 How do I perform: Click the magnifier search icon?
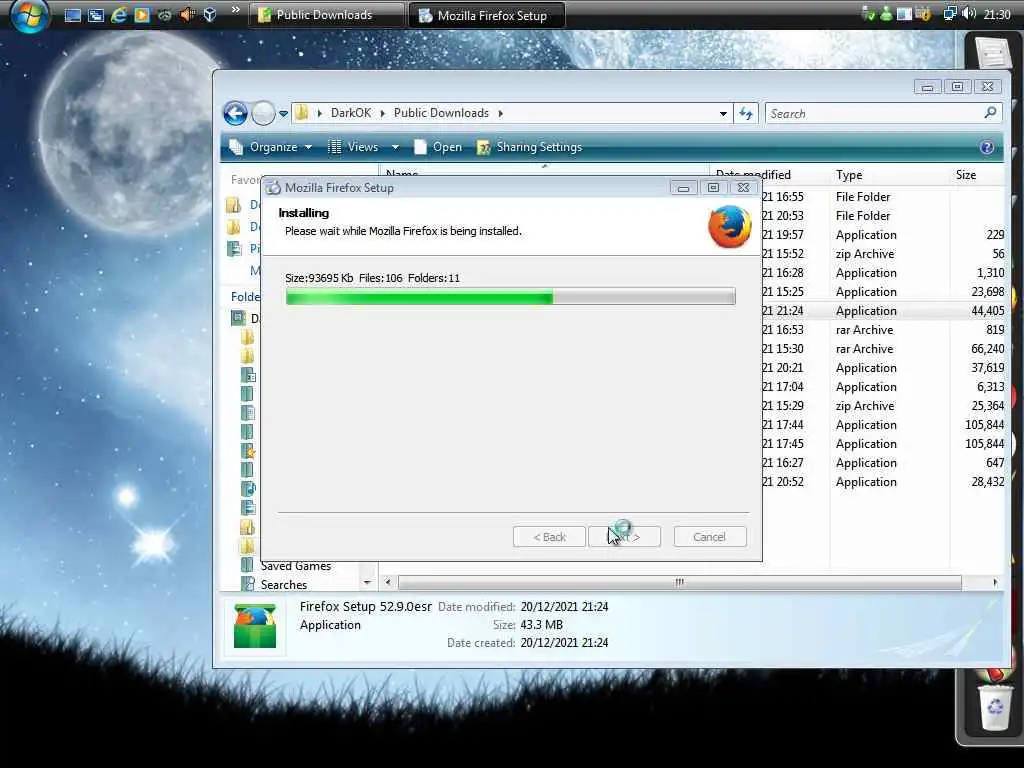pos(991,113)
